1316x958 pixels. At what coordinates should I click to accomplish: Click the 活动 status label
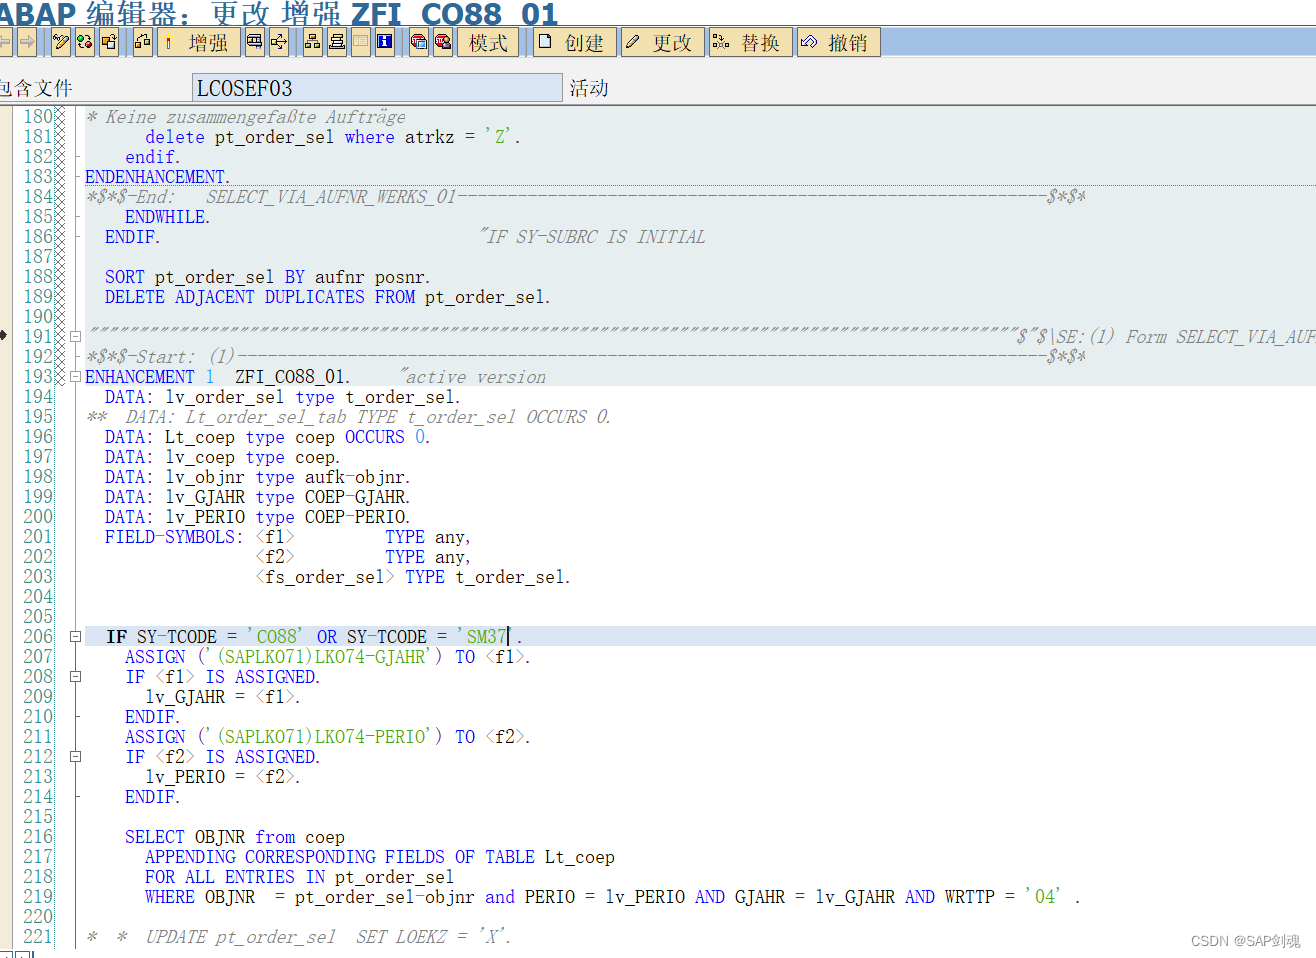pyautogui.click(x=589, y=88)
